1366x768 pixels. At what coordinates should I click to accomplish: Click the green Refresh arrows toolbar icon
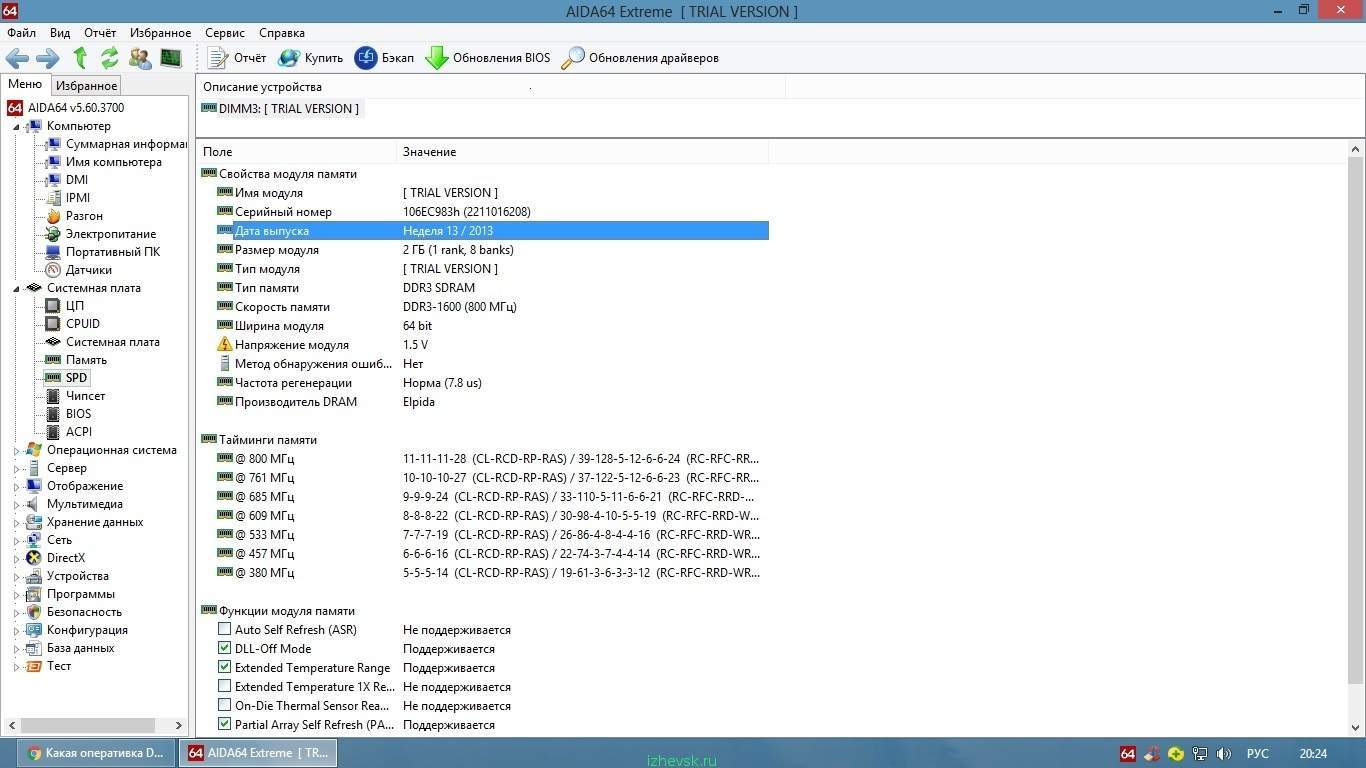110,58
